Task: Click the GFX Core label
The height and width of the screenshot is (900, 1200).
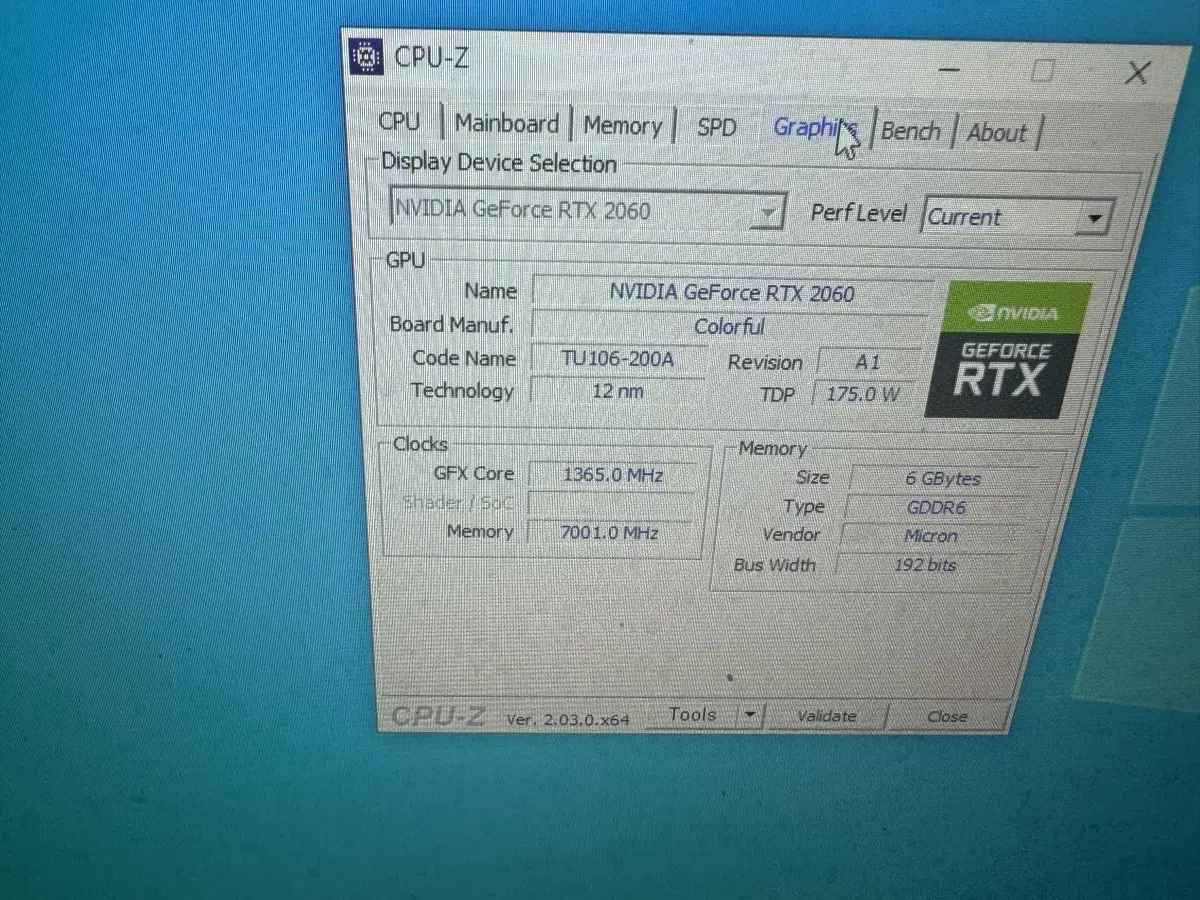Action: pyautogui.click(x=473, y=473)
